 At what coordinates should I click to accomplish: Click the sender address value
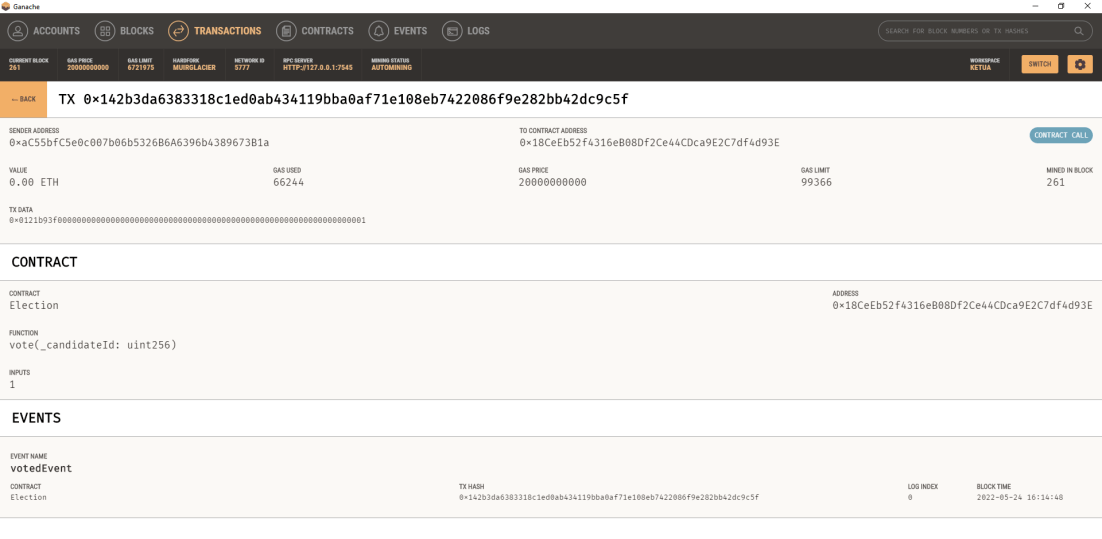point(139,143)
